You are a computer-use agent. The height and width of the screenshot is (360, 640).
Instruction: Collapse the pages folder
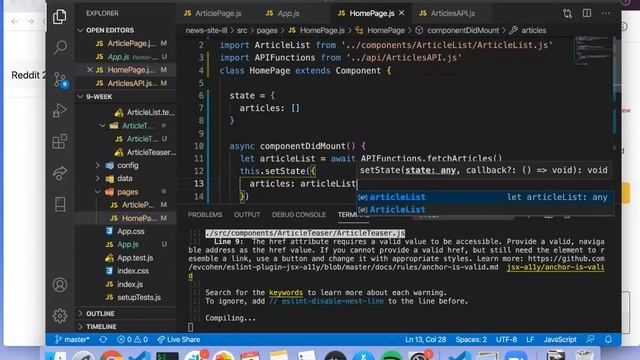(x=127, y=192)
